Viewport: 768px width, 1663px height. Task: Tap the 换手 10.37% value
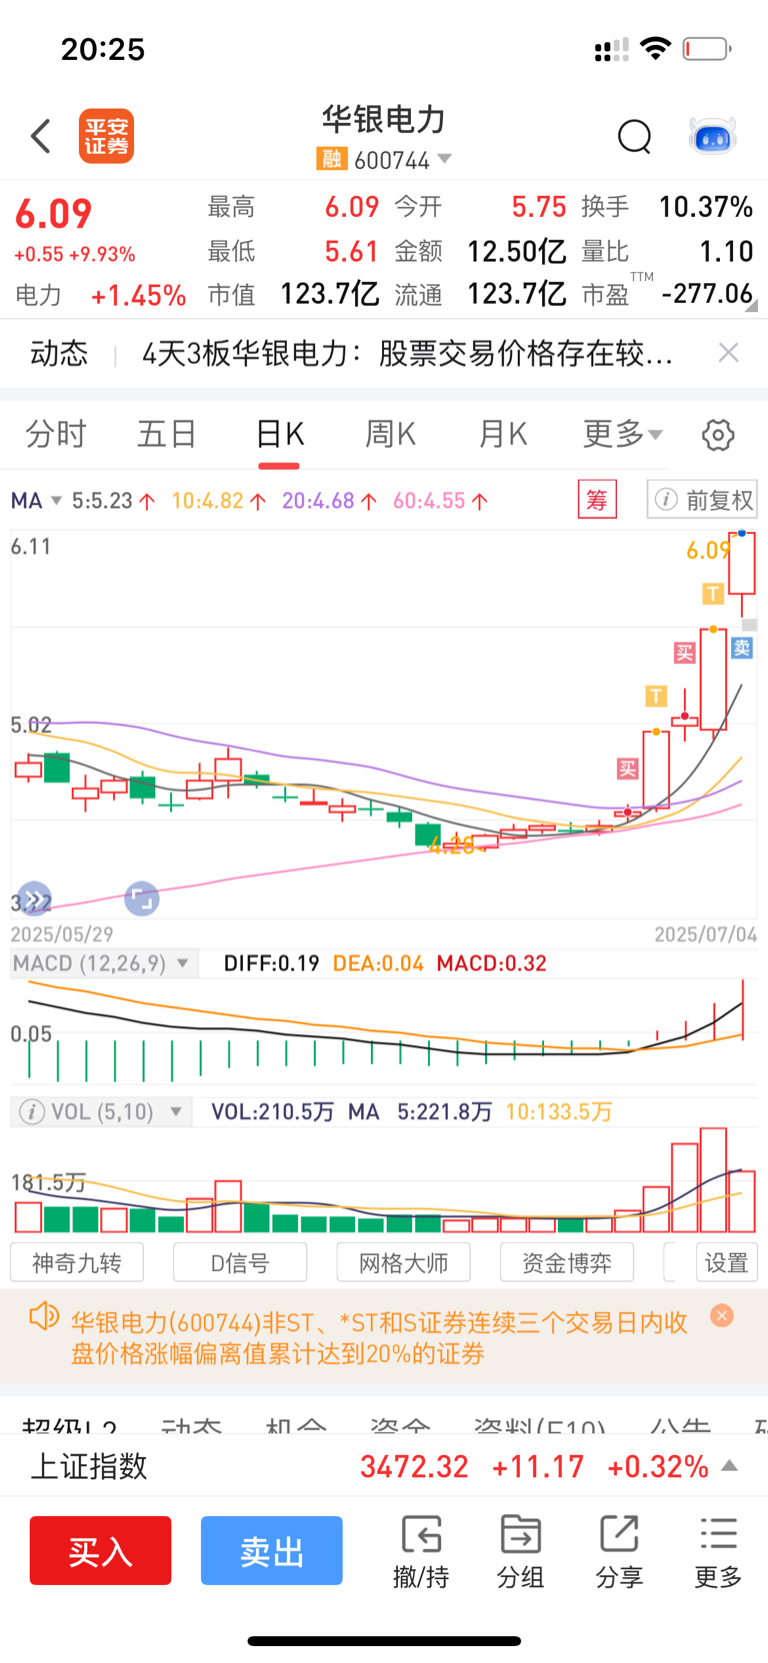pos(705,207)
